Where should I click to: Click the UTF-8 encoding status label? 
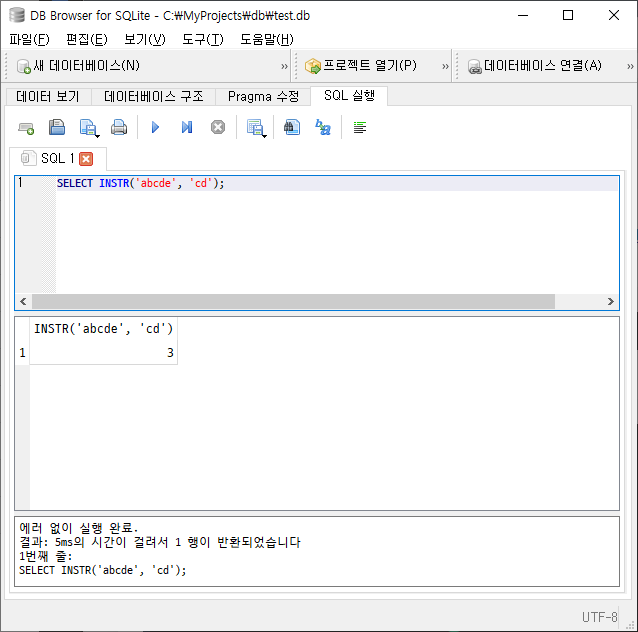tap(599, 617)
